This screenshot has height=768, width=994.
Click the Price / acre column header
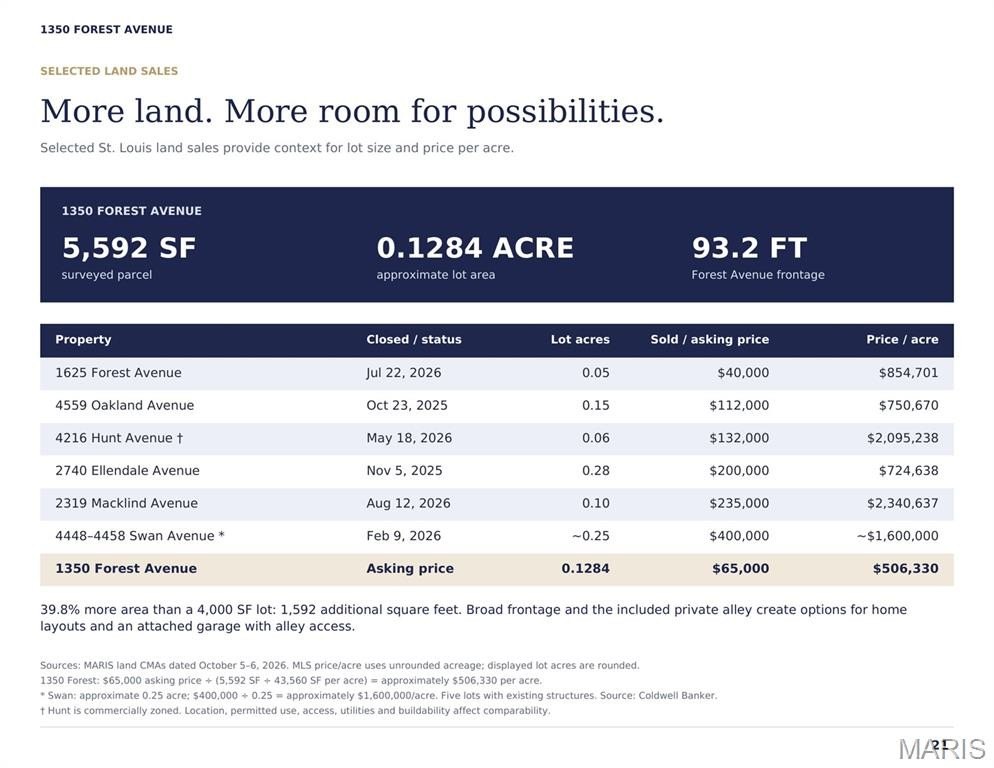pyautogui.click(x=902, y=339)
